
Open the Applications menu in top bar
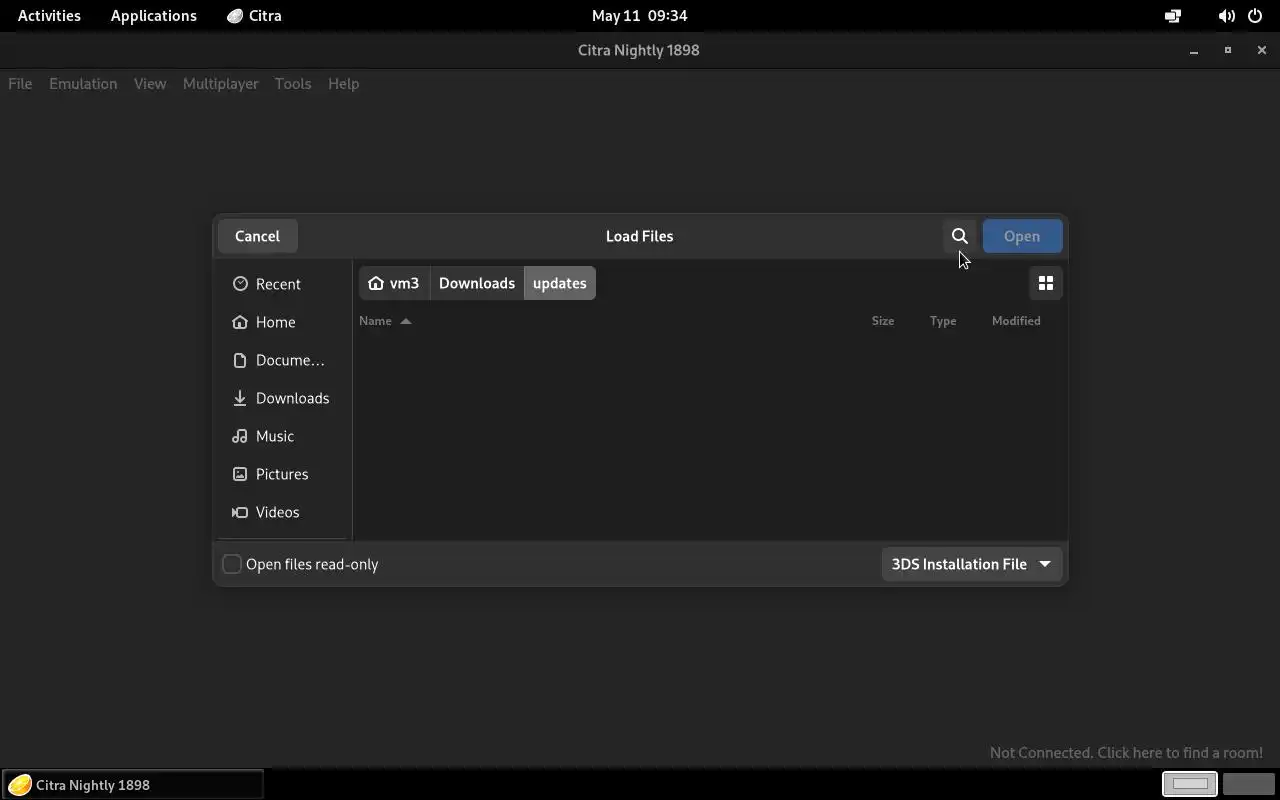(x=154, y=16)
